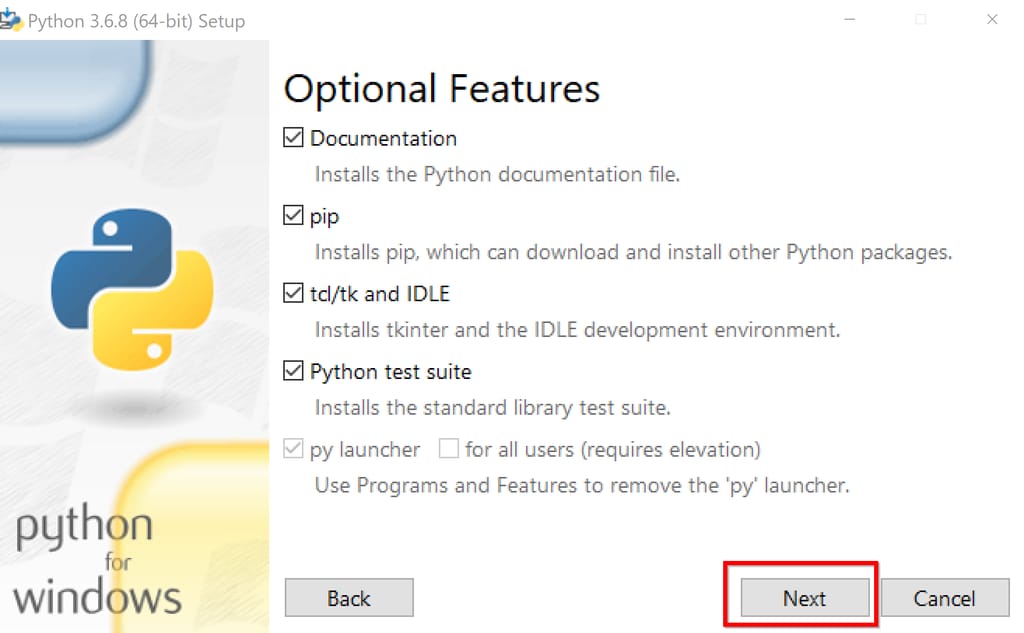This screenshot has width=1024, height=633.
Task: Uncheck the Python test suite checkbox
Action: 294,372
